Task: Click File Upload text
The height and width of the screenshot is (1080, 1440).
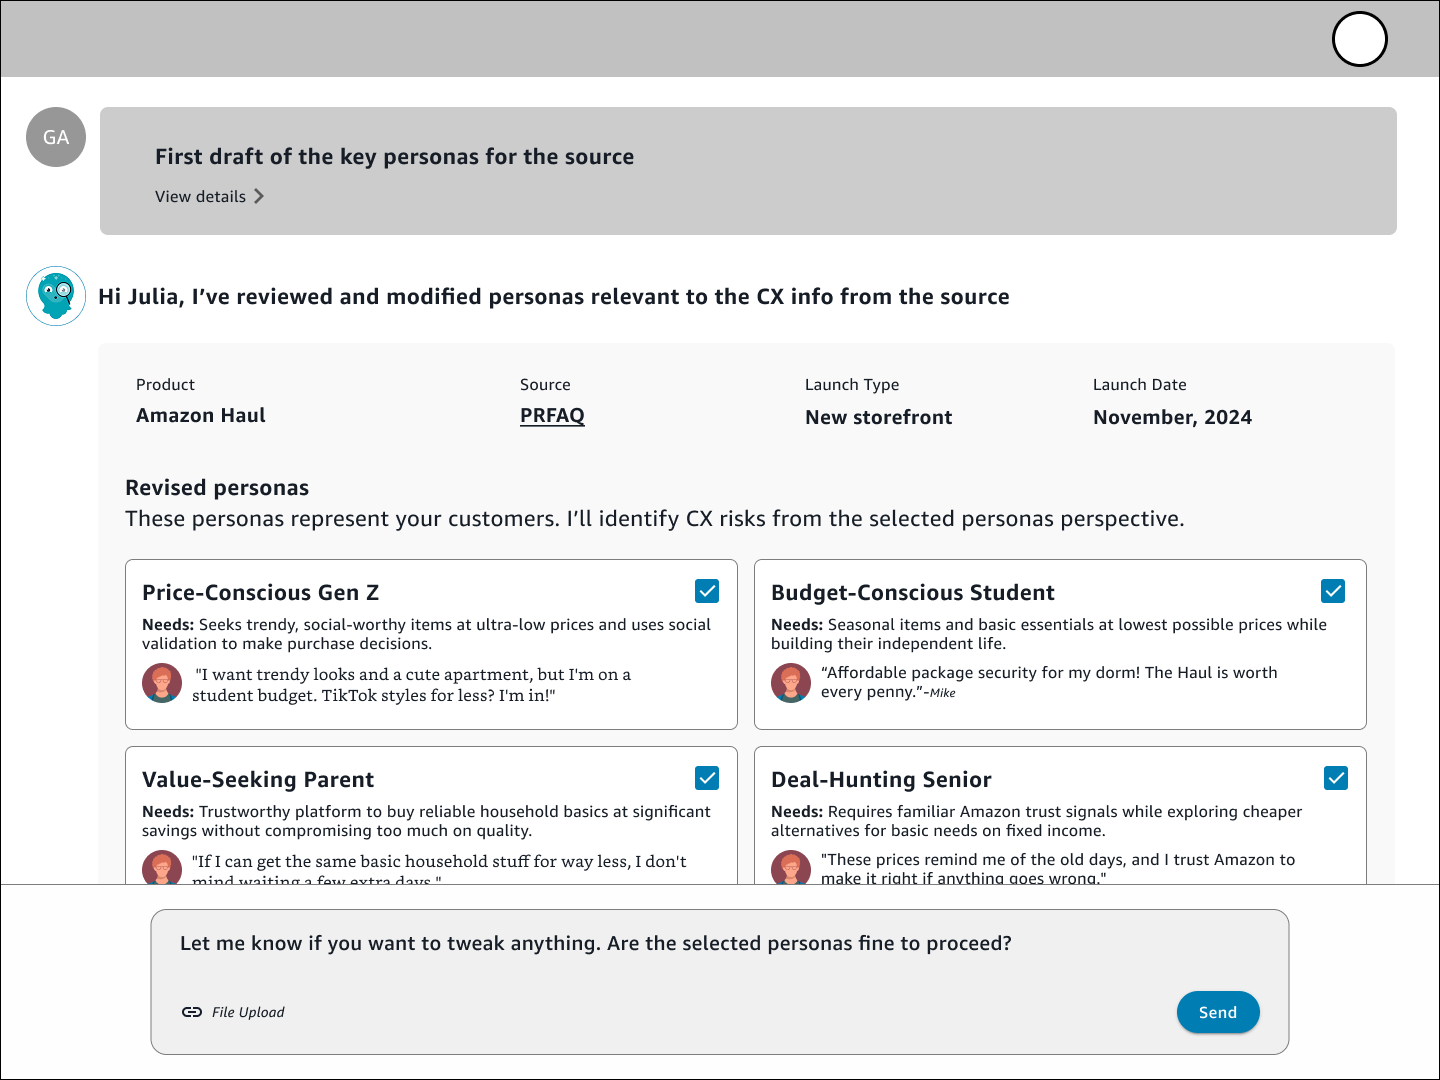Action: [x=248, y=1012]
